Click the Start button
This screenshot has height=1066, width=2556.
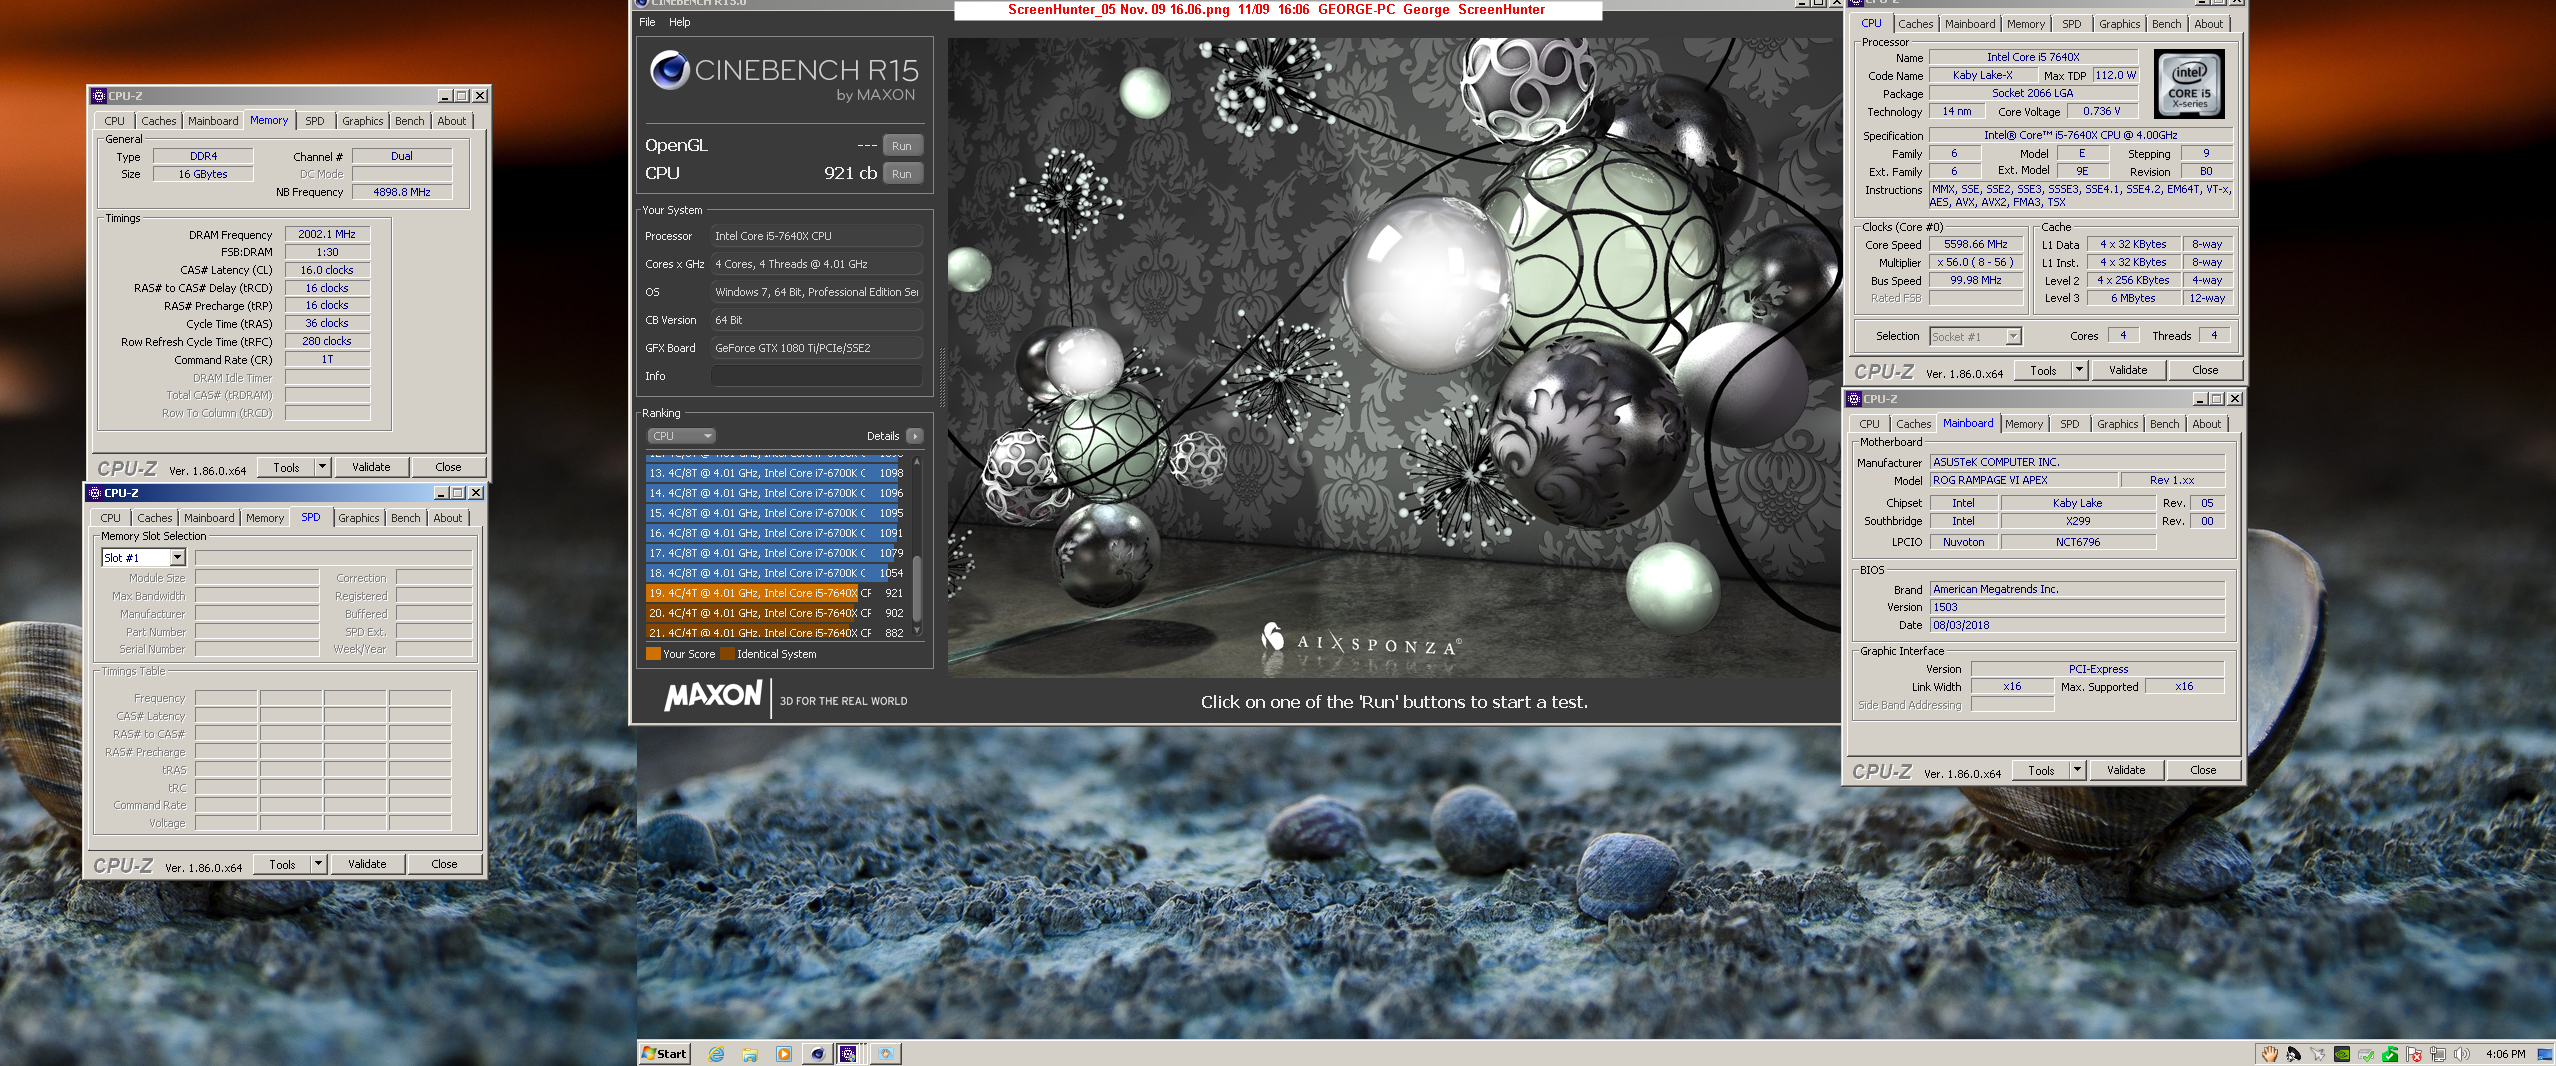[665, 1054]
